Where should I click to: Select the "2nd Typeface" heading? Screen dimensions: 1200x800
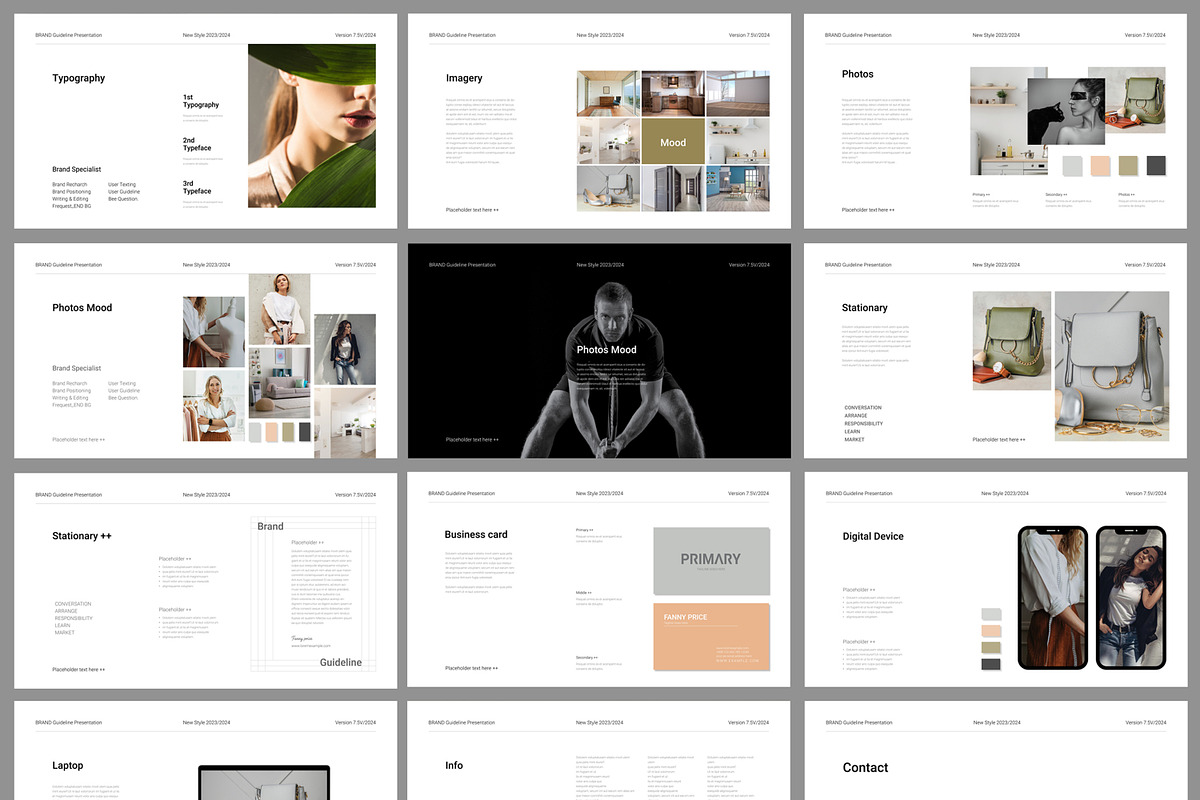coord(196,144)
